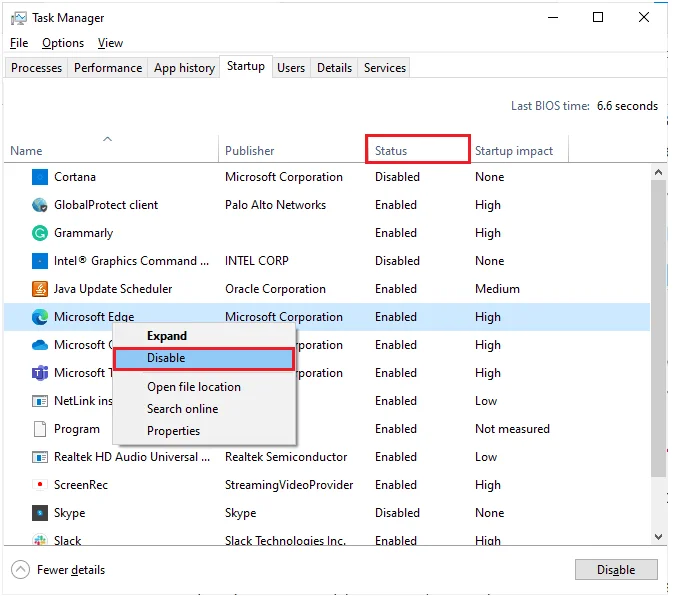
Task: Click the Skype icon
Action: pyautogui.click(x=40, y=513)
